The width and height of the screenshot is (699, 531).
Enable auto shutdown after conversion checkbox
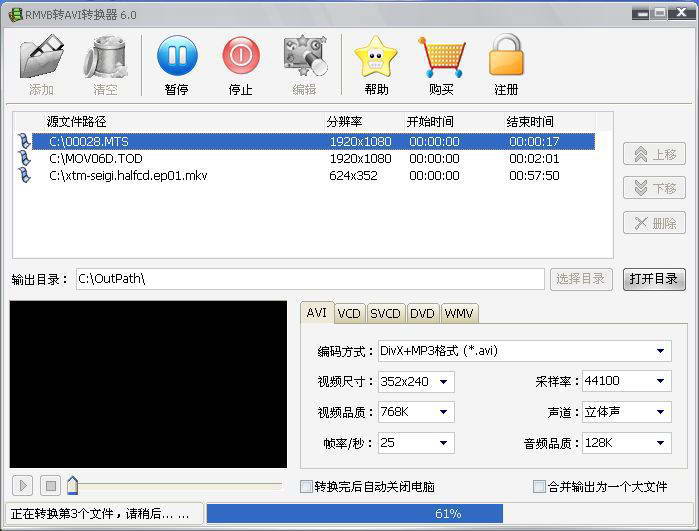tap(307, 487)
